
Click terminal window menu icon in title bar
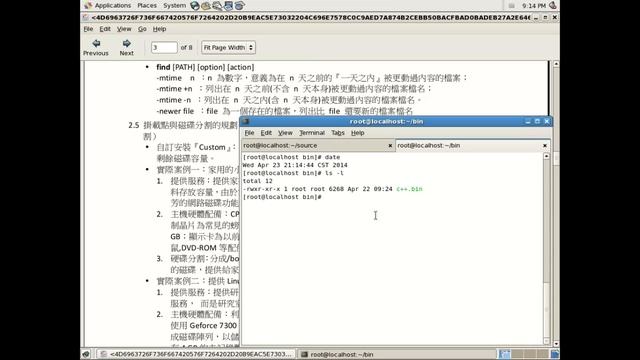coord(246,121)
